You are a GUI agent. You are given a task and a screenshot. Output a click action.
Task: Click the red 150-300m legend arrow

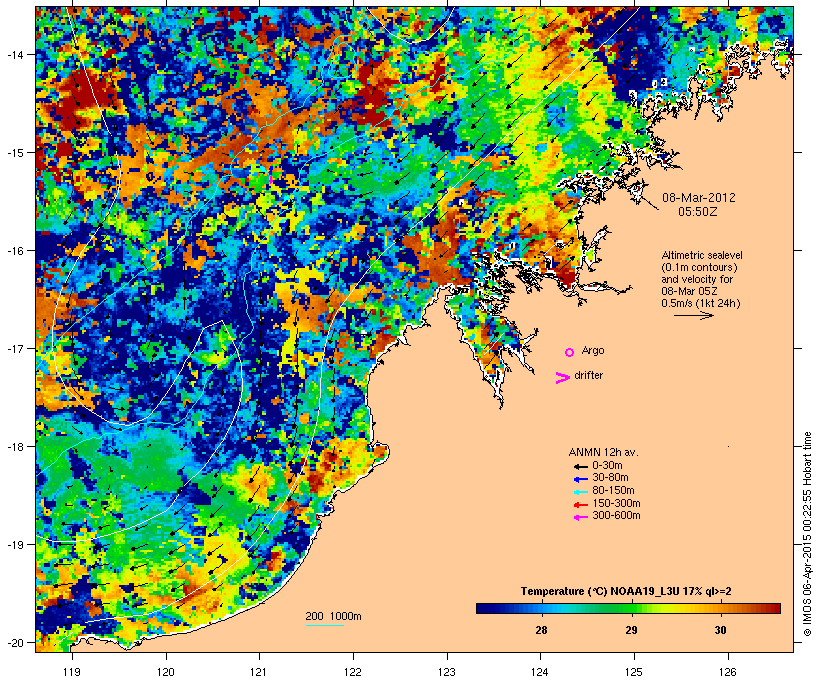pyautogui.click(x=581, y=505)
